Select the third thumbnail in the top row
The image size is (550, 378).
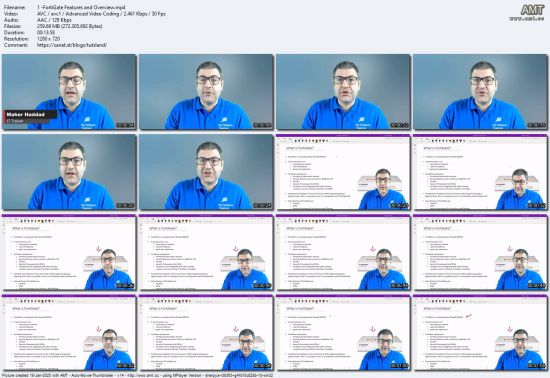(x=343, y=92)
